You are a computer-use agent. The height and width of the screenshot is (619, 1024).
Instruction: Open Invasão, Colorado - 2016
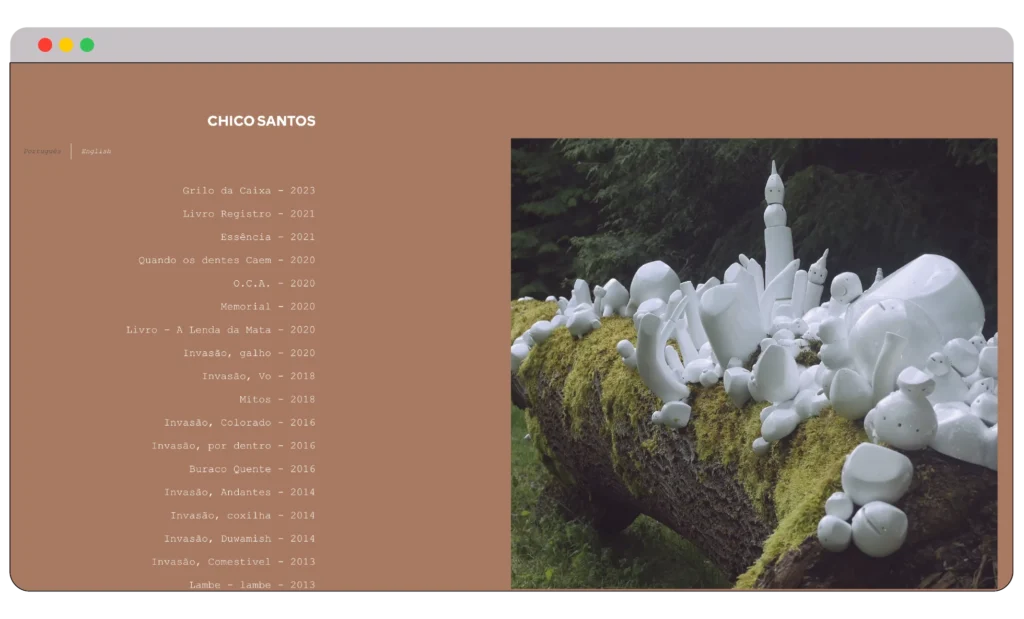[x=239, y=423]
